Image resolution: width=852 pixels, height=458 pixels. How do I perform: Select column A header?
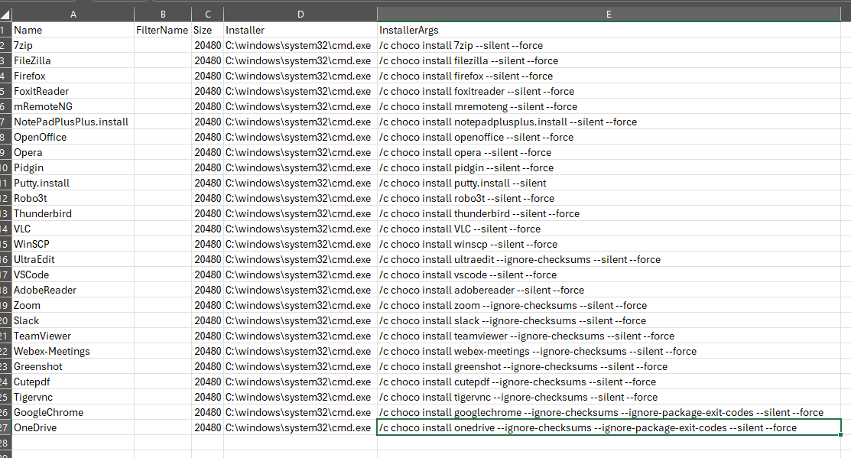[x=73, y=15]
